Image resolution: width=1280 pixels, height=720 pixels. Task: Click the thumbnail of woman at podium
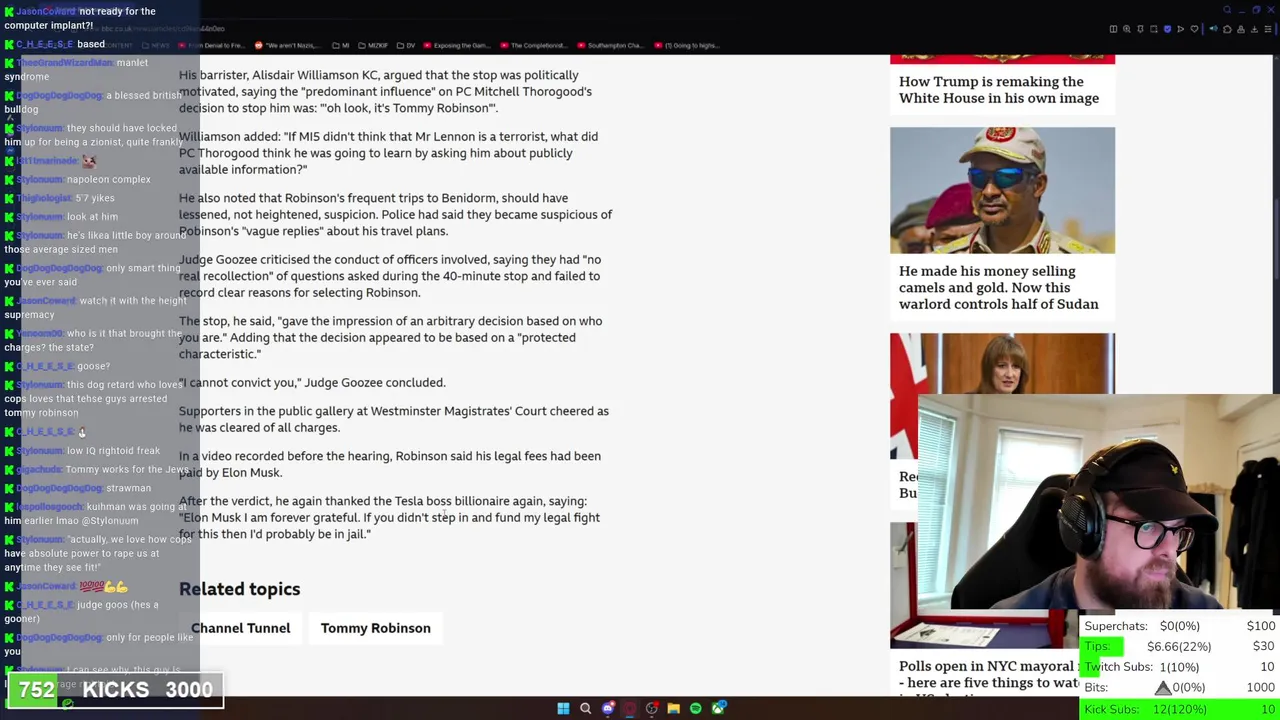point(1002,364)
